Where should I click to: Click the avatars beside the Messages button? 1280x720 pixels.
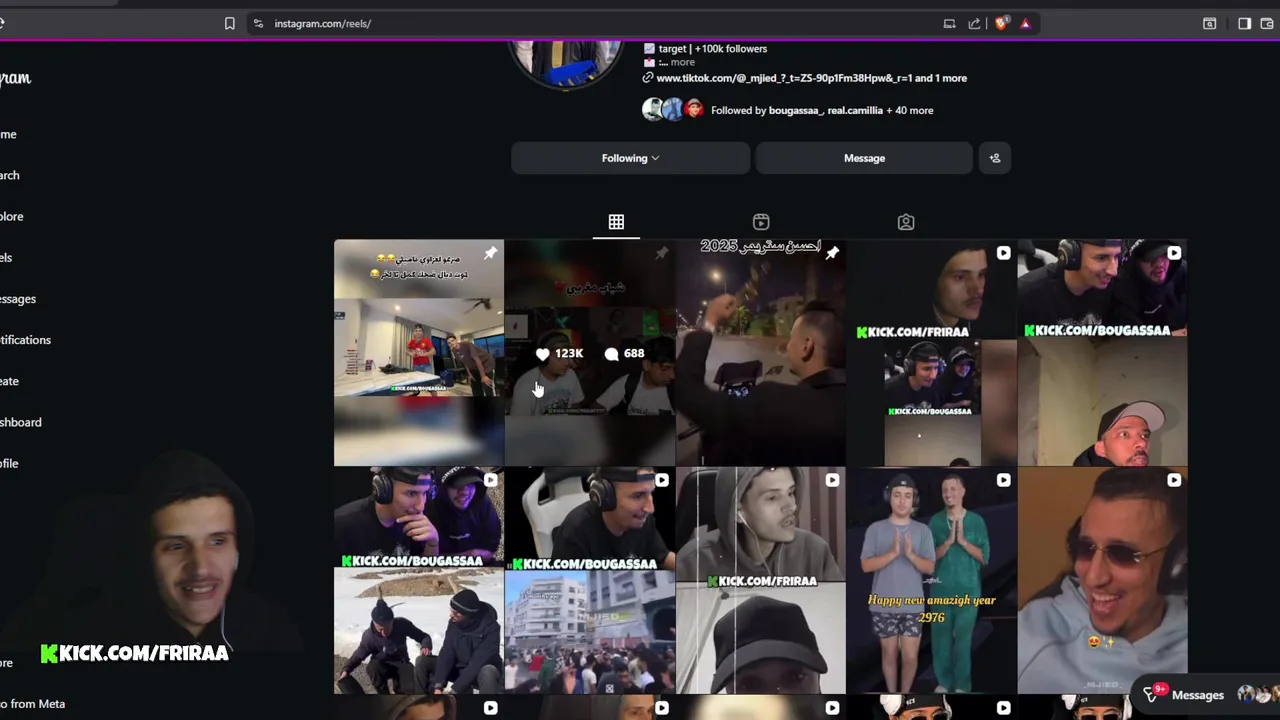pos(1259,695)
